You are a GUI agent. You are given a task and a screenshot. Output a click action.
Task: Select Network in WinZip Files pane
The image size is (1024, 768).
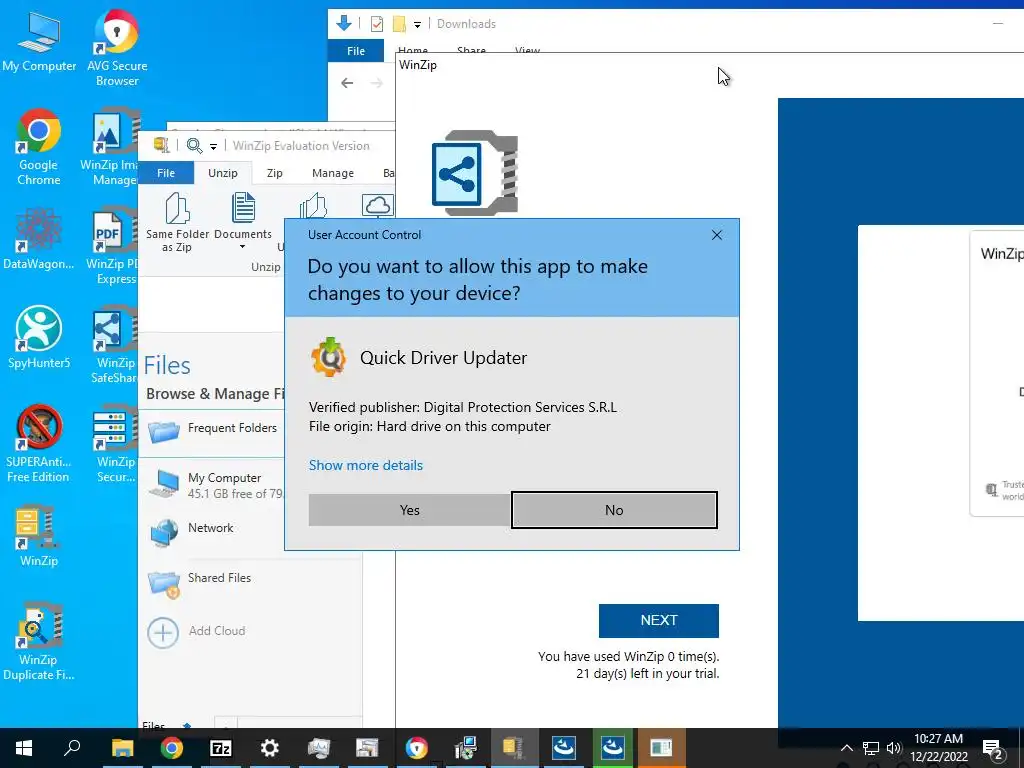pos(212,532)
